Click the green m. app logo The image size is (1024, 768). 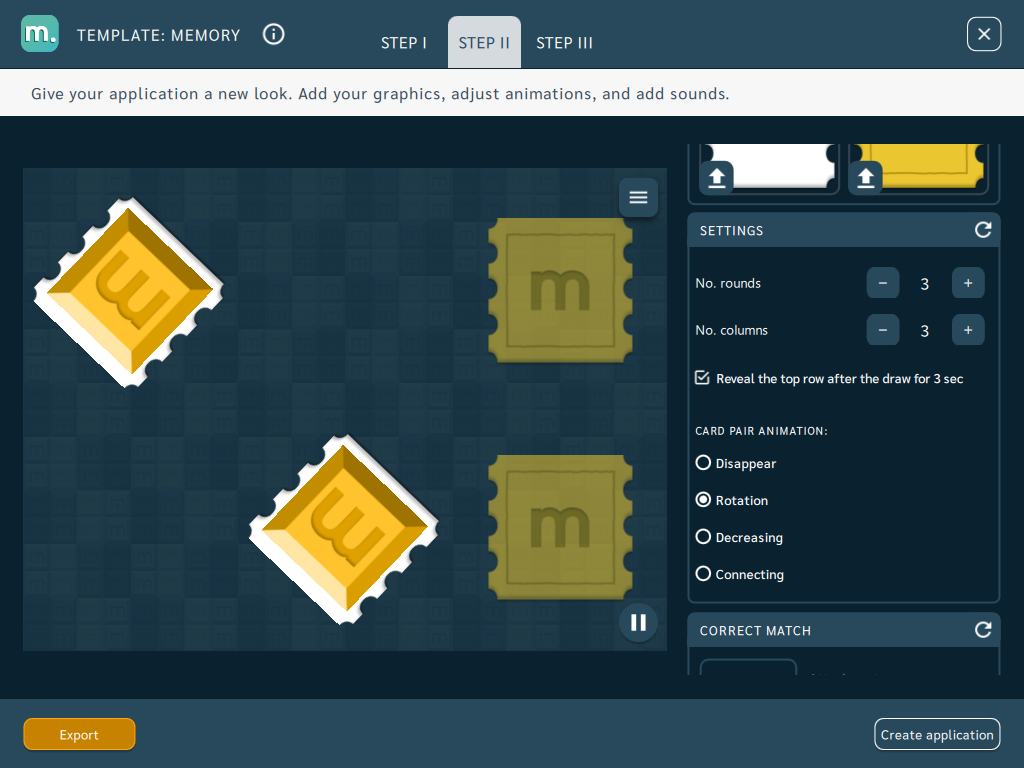(40, 34)
